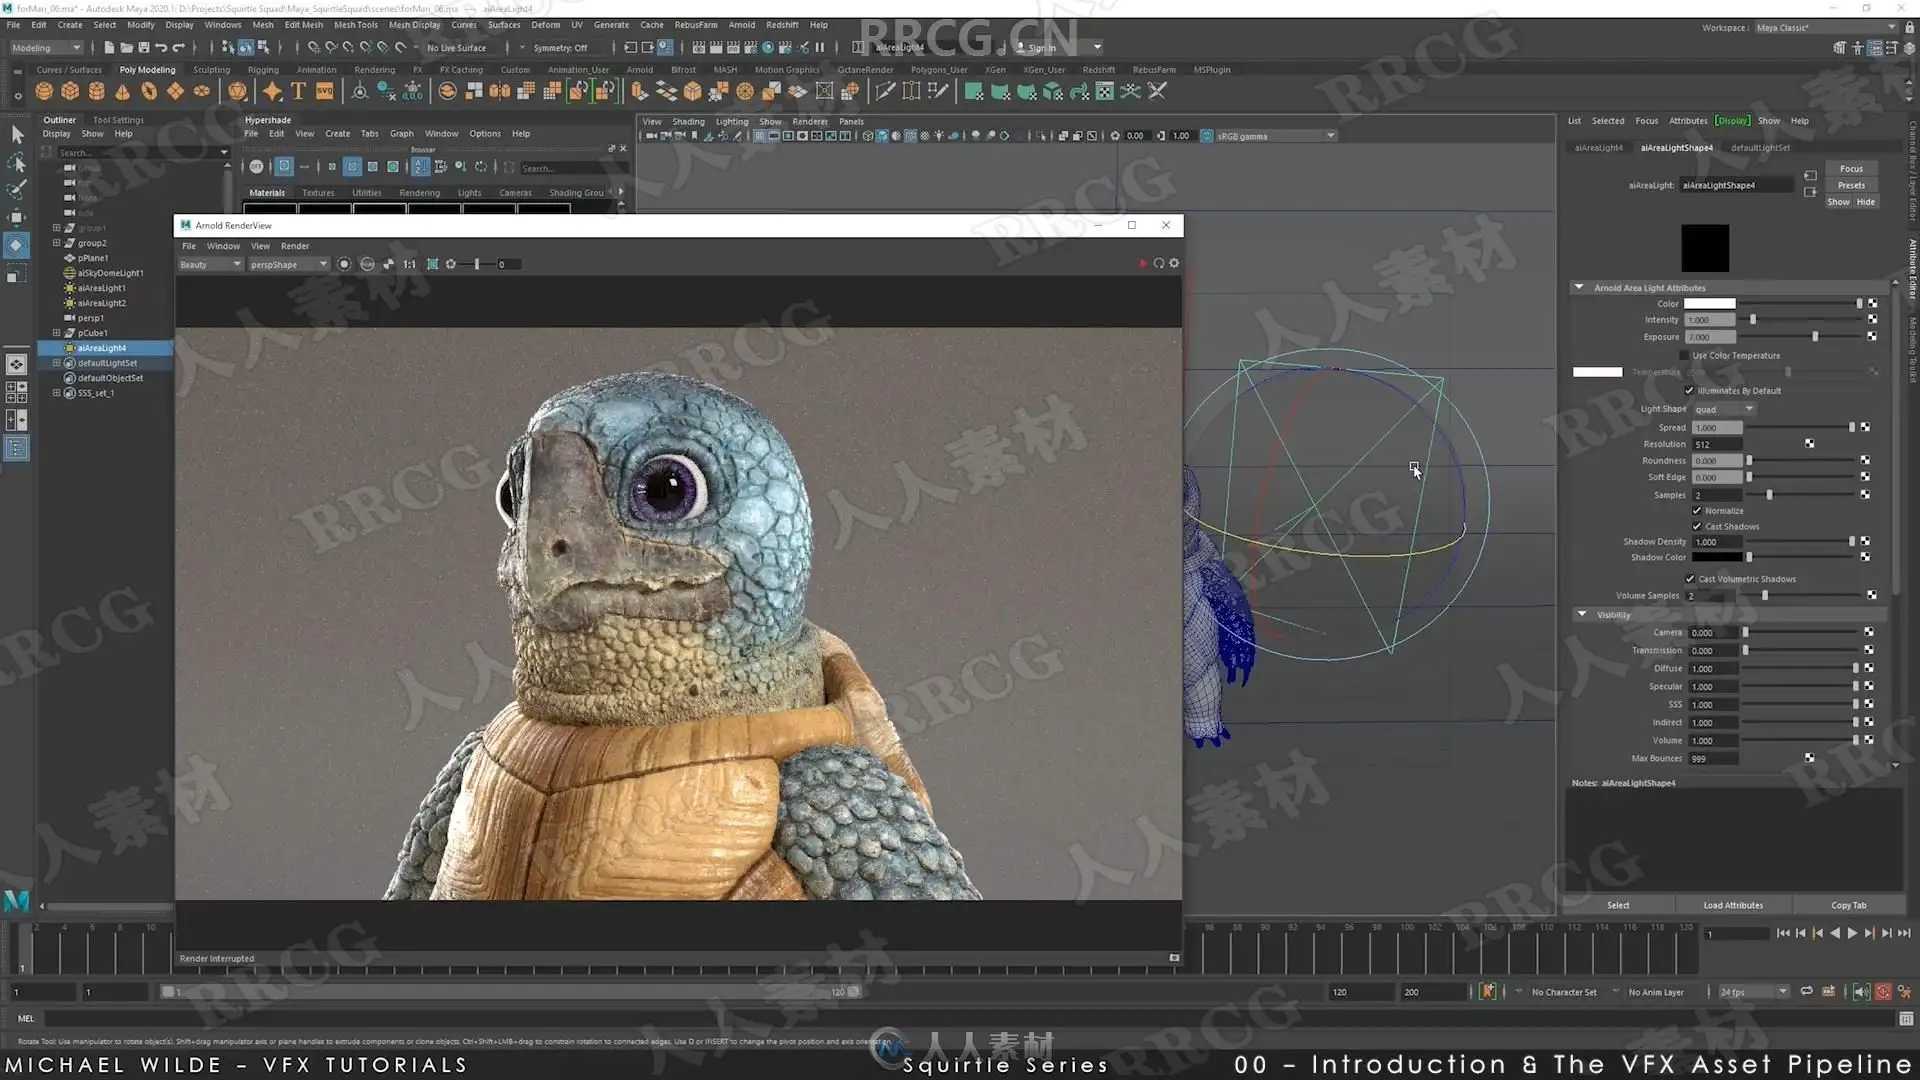The image size is (1920, 1080).
Task: Enable Use Color Temperature checkbox
Action: click(x=1684, y=356)
